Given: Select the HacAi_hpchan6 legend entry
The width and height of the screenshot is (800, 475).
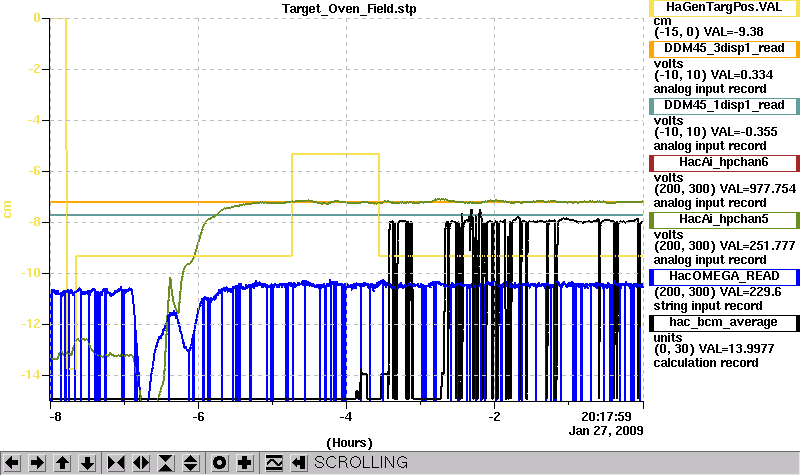Looking at the screenshot, I should tap(724, 163).
